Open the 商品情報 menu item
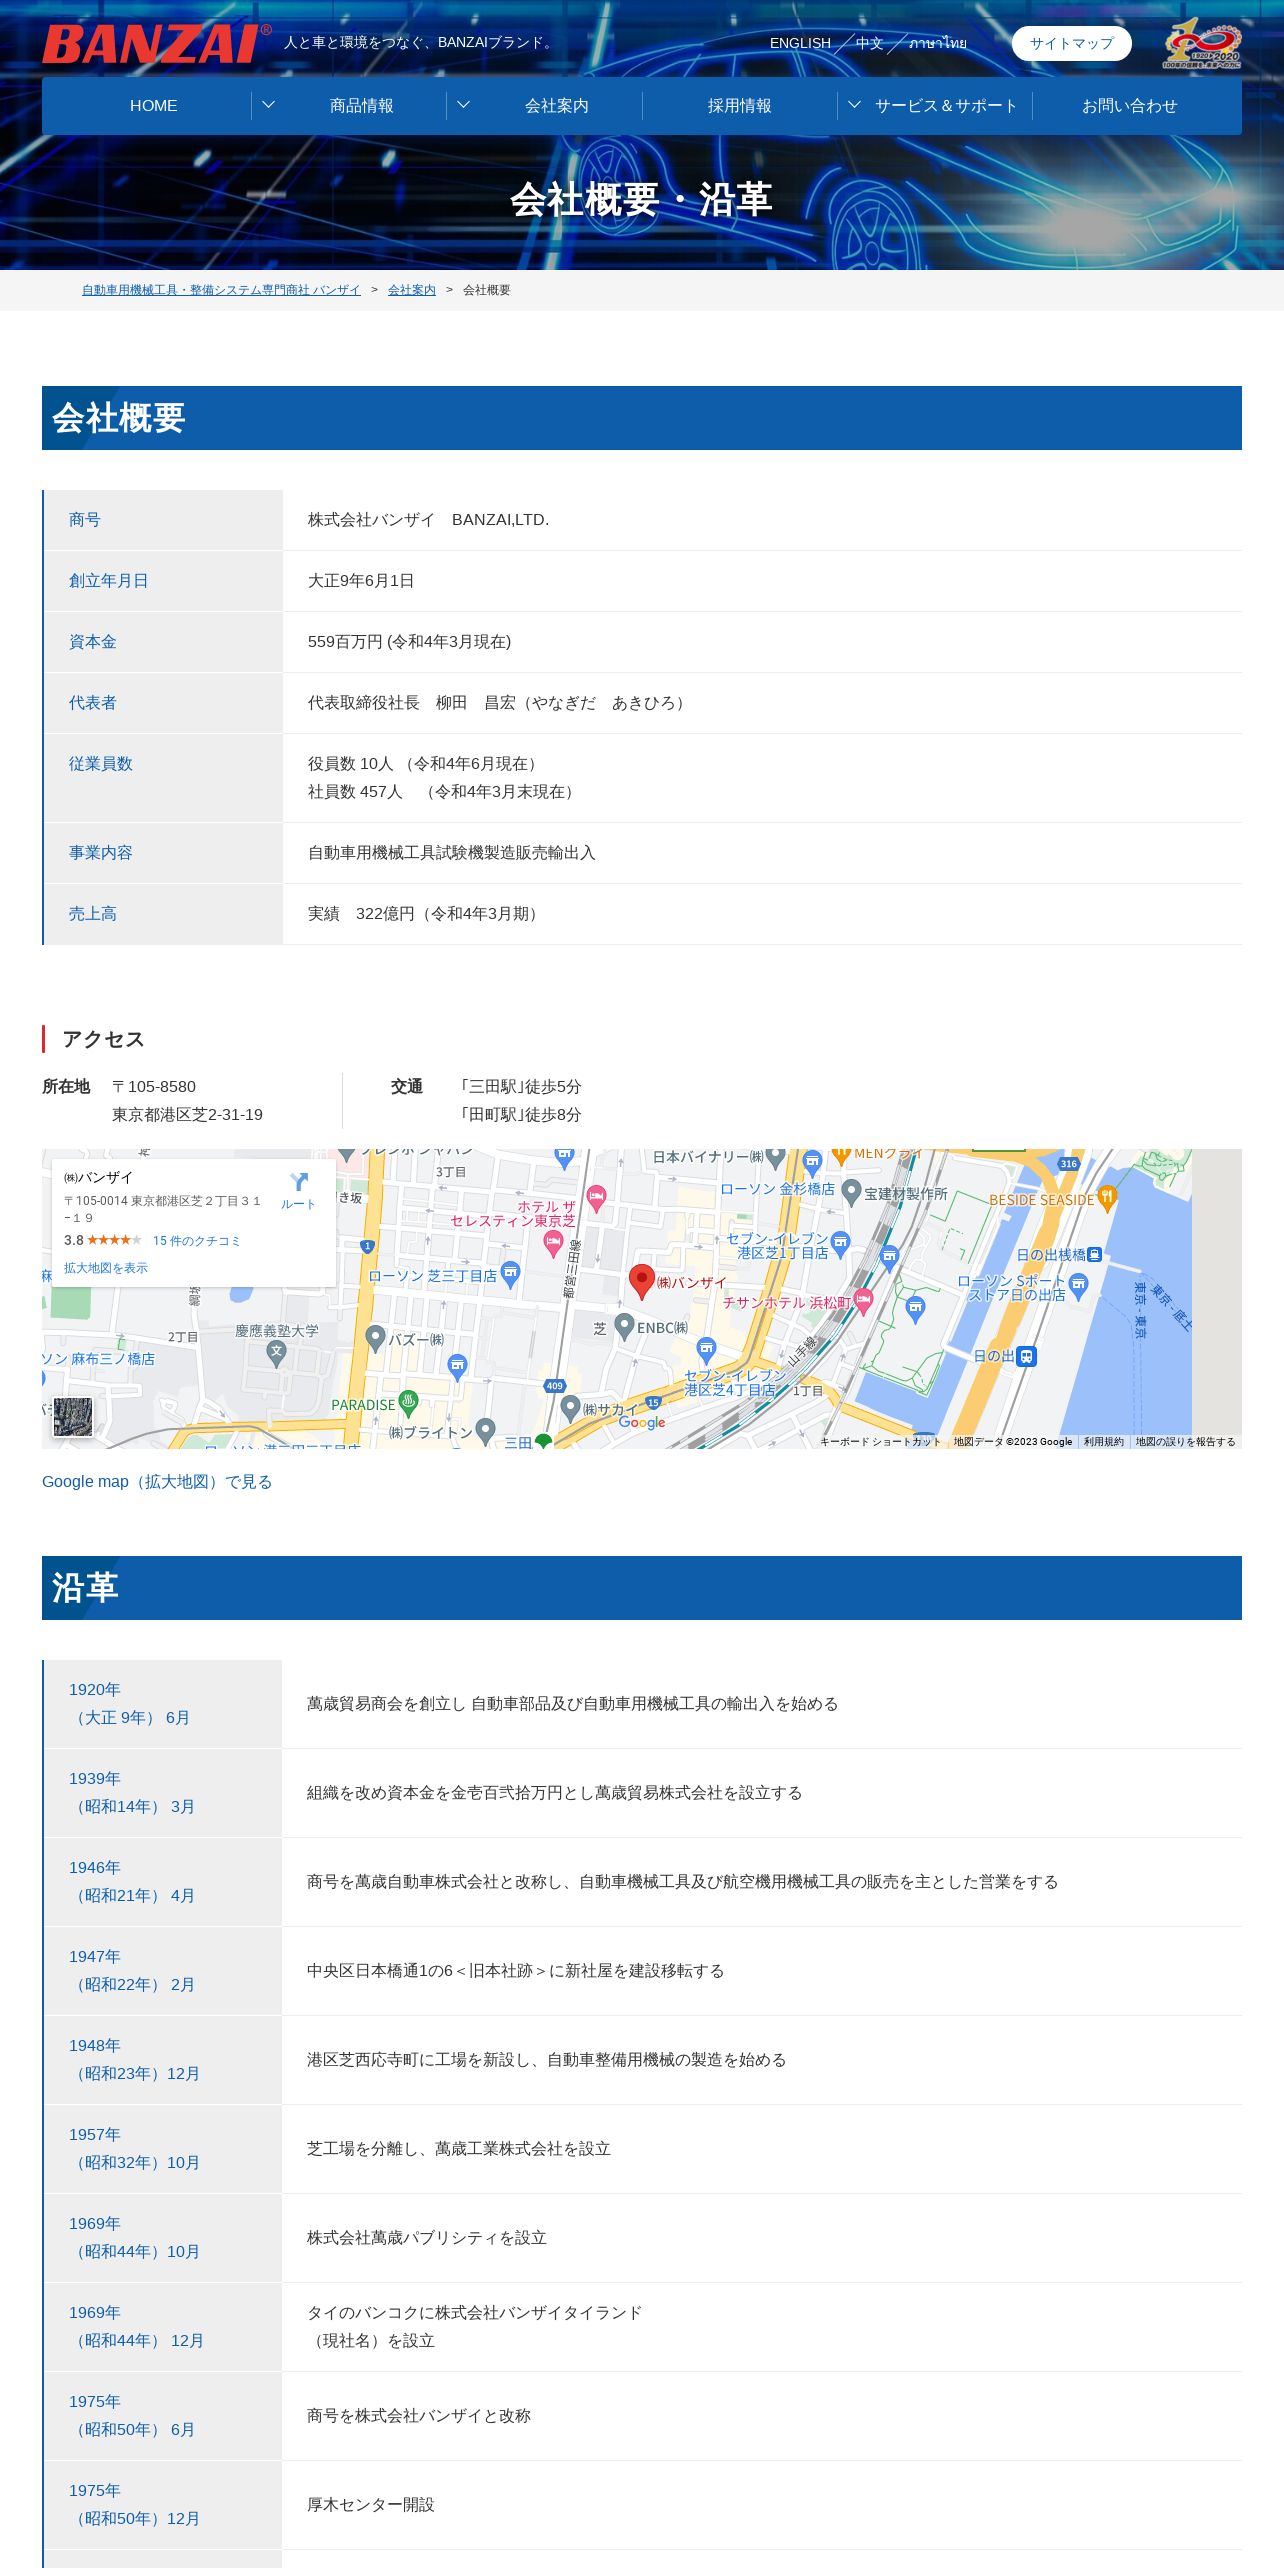This screenshot has height=2568, width=1284. [362, 105]
